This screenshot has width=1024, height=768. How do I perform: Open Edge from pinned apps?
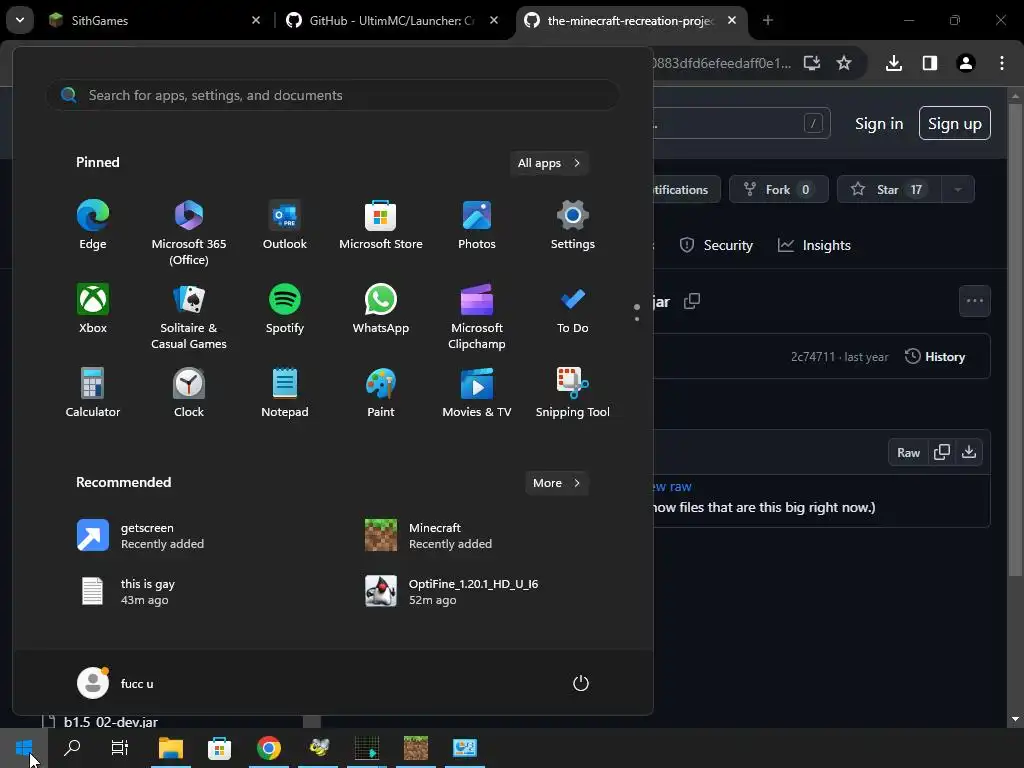93,225
